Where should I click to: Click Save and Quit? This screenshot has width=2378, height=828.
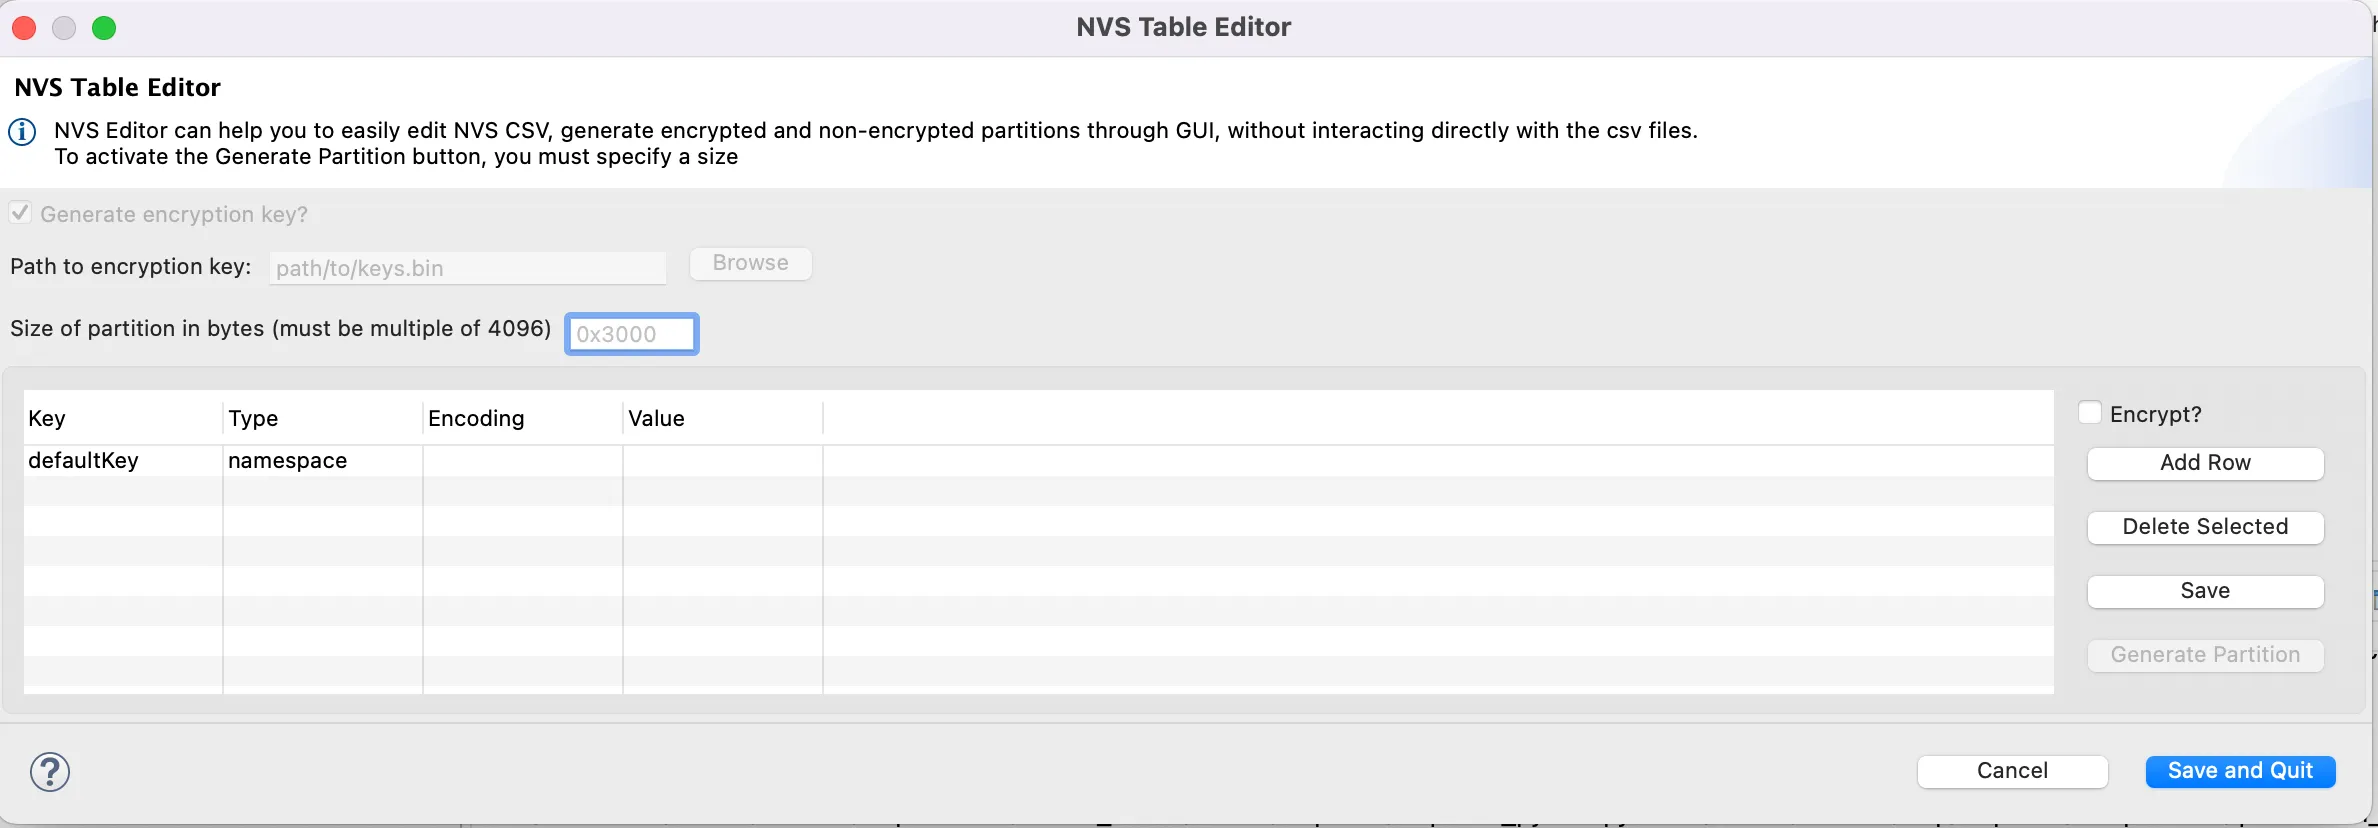click(2240, 771)
